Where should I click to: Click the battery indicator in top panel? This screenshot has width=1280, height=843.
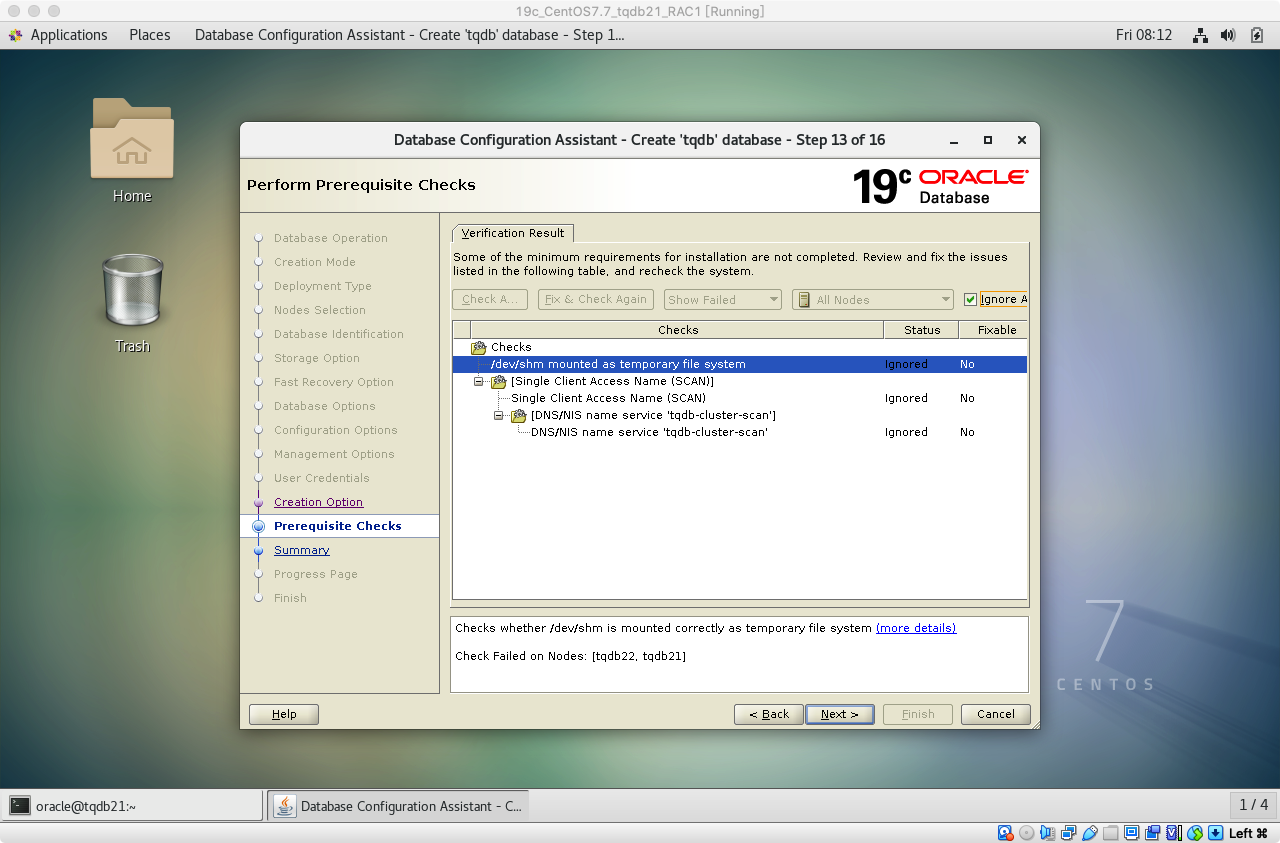[x=1257, y=35]
